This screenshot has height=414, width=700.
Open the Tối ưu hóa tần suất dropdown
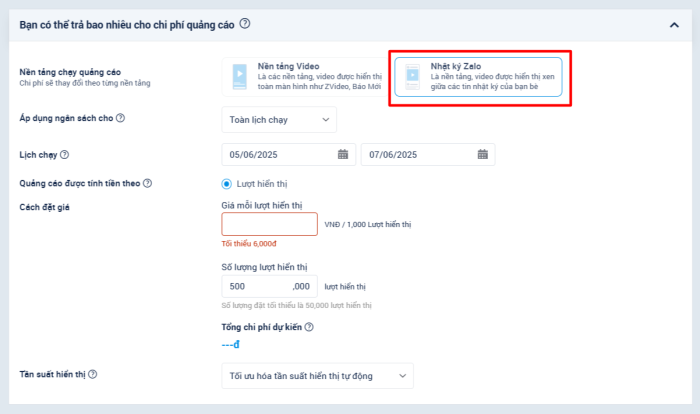317,376
